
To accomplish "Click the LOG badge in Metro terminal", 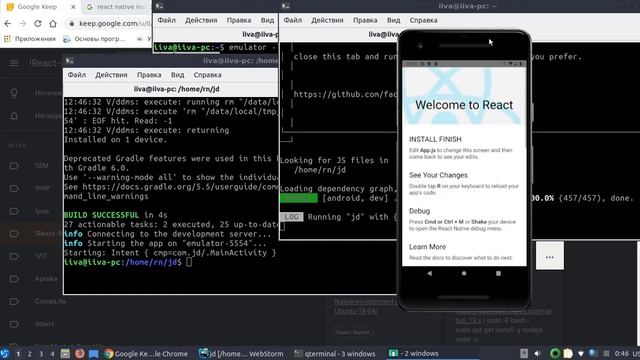I will [x=291, y=217].
